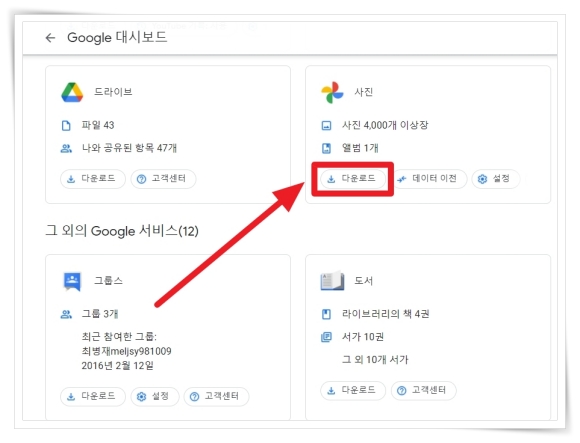Click the 도서 card title
Image resolution: width=580 pixels, height=443 pixels.
364,281
